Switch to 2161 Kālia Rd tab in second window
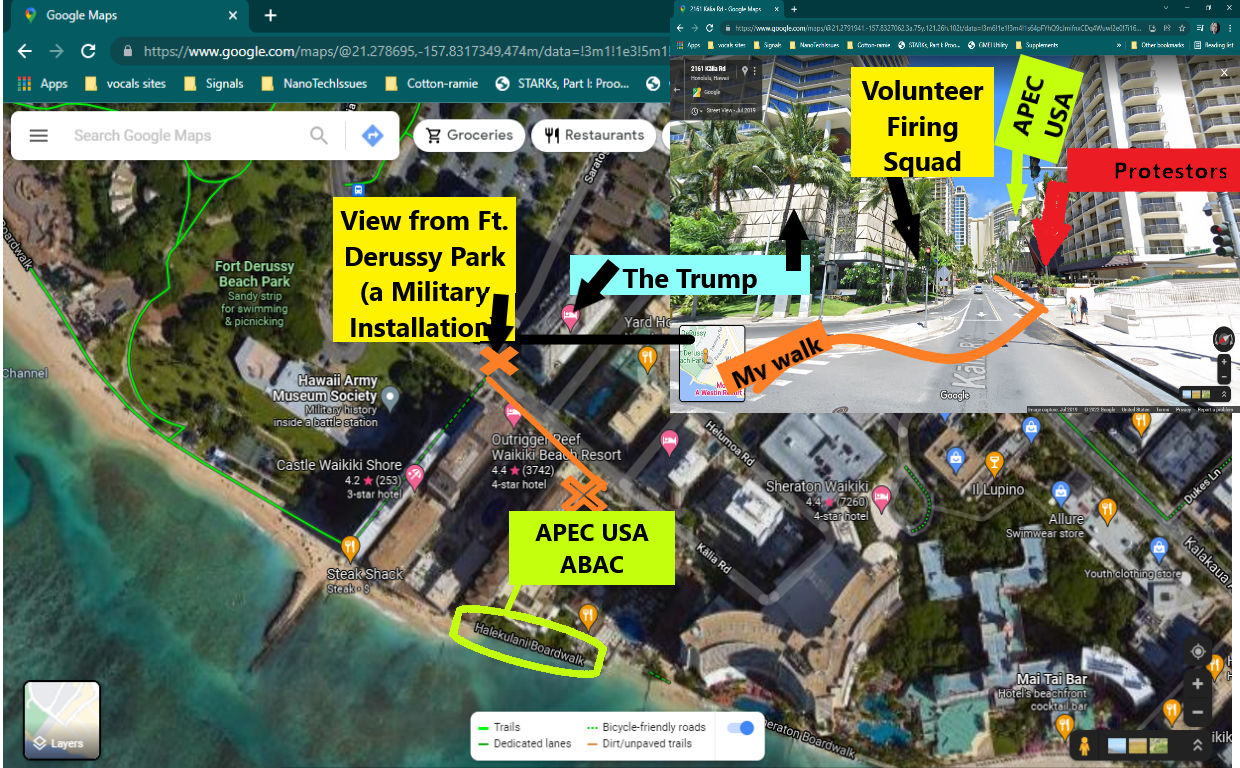The height and width of the screenshot is (768, 1240). pyautogui.click(x=729, y=9)
